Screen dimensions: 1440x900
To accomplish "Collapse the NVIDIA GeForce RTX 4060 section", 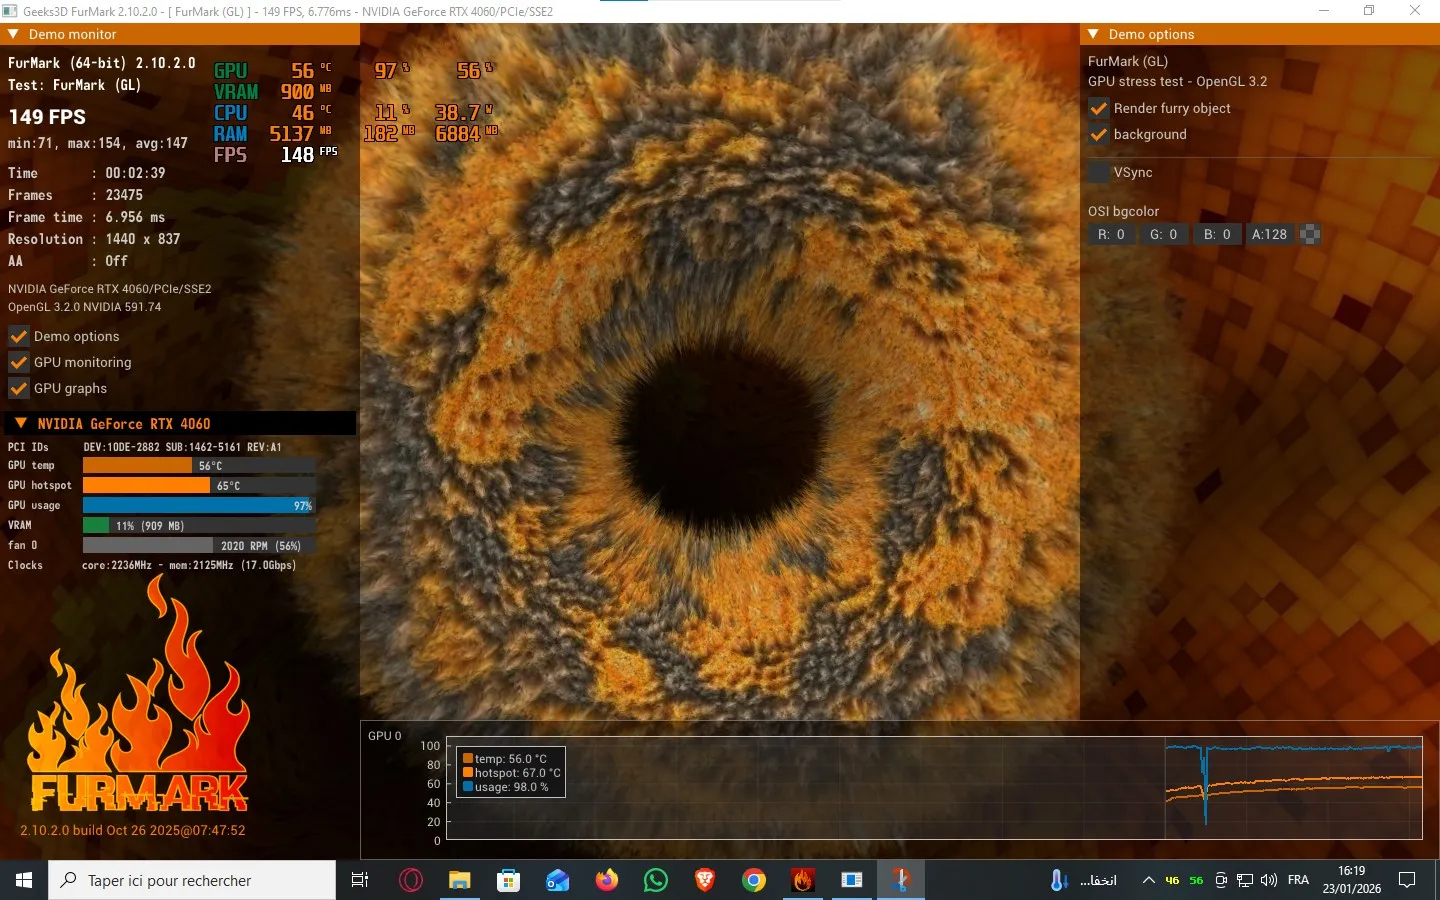I will tap(21, 423).
